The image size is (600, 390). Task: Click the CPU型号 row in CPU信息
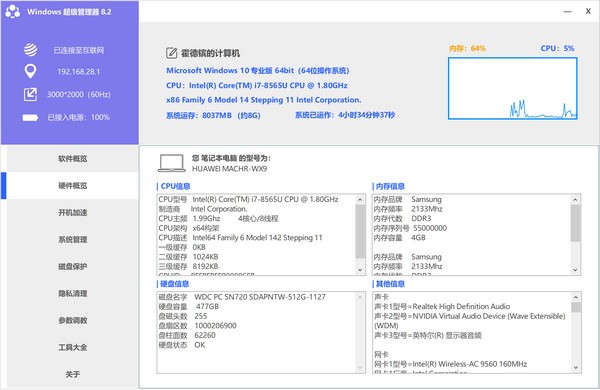point(248,199)
